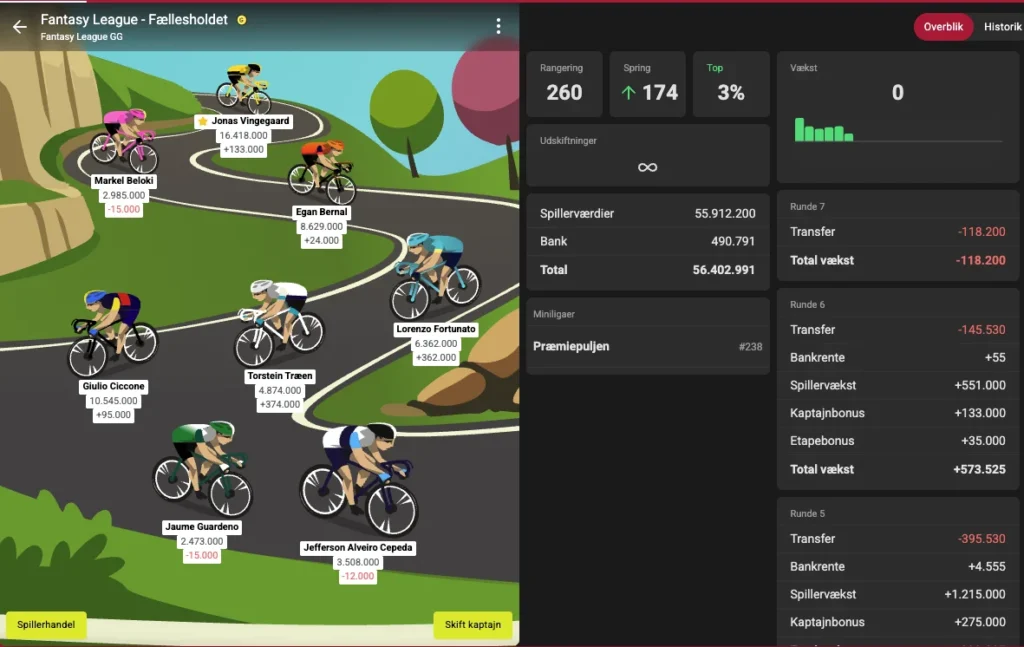Click the Runde 6 heading
The image size is (1024, 647).
[x=807, y=305]
